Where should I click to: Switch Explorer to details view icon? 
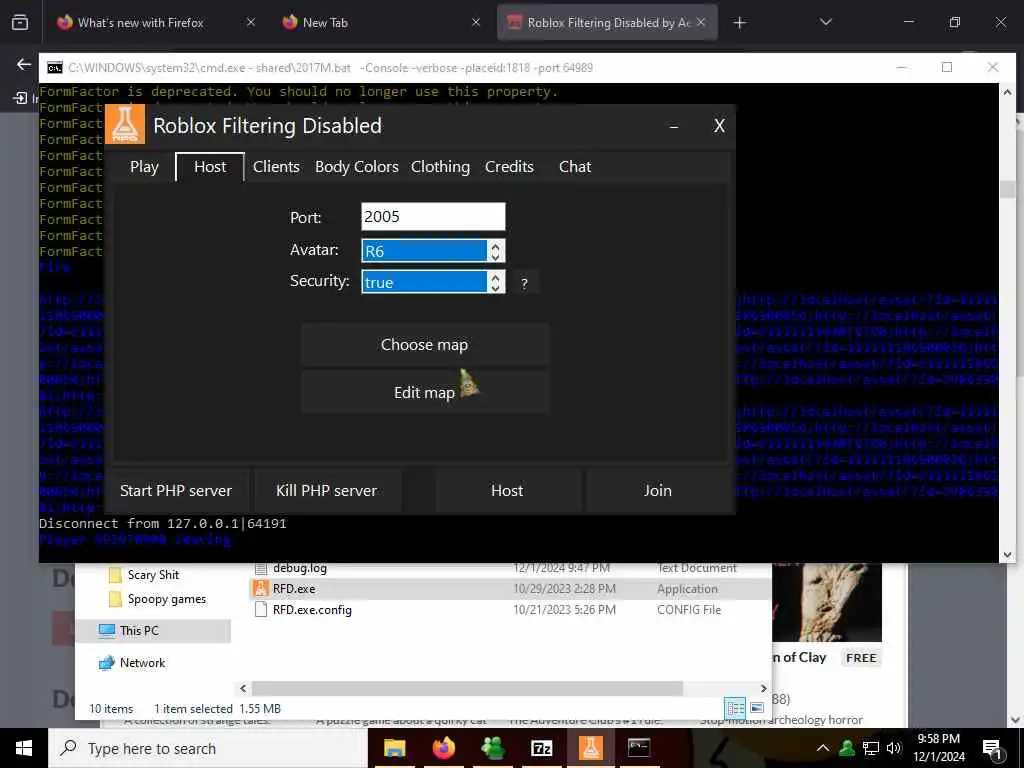(735, 708)
